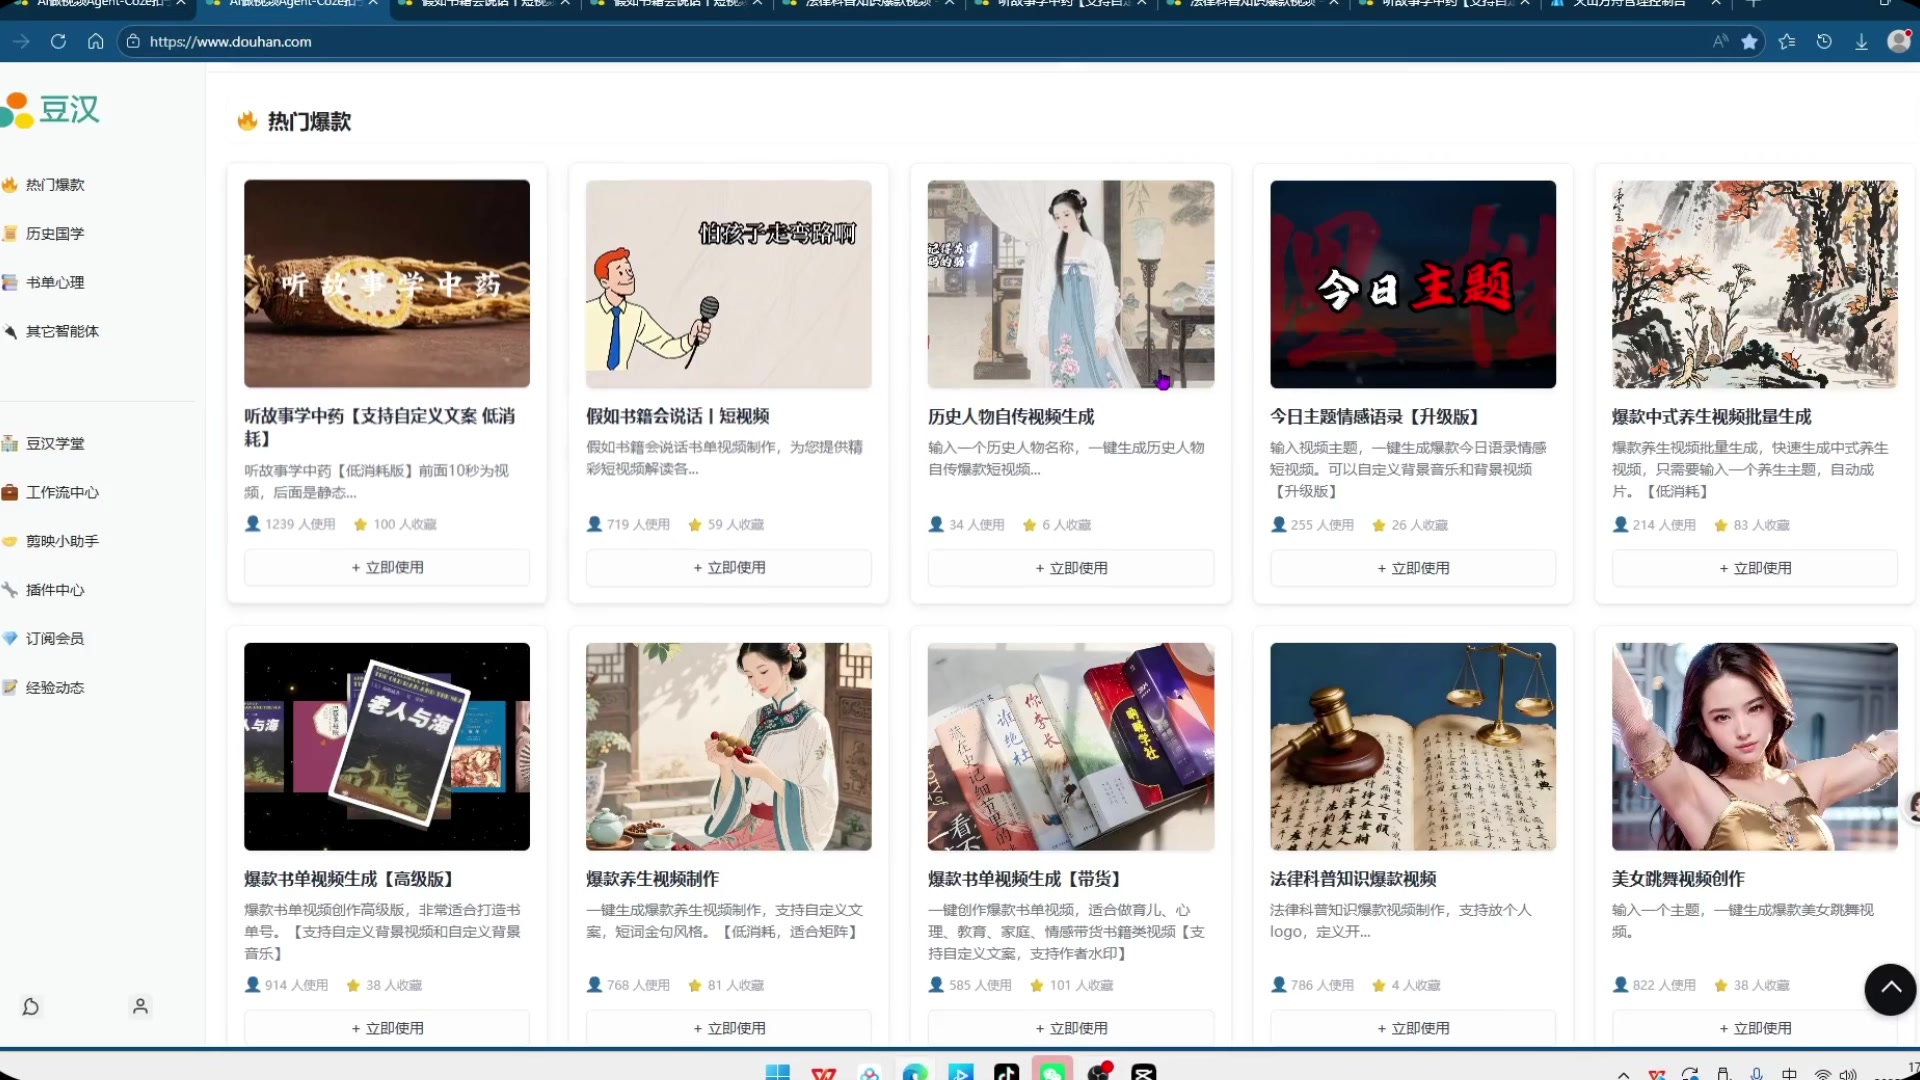Click 立即使用 under 历史人物自传视频生成
This screenshot has width=1920, height=1080.
pos(1070,568)
